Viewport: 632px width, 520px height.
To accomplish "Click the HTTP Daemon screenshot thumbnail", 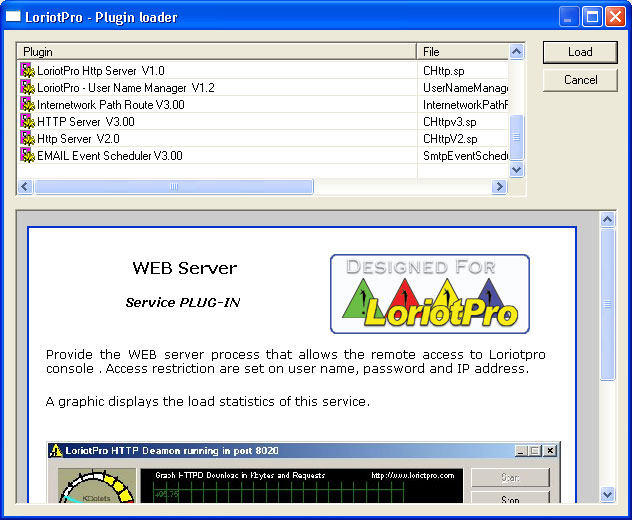I will pos(303,471).
